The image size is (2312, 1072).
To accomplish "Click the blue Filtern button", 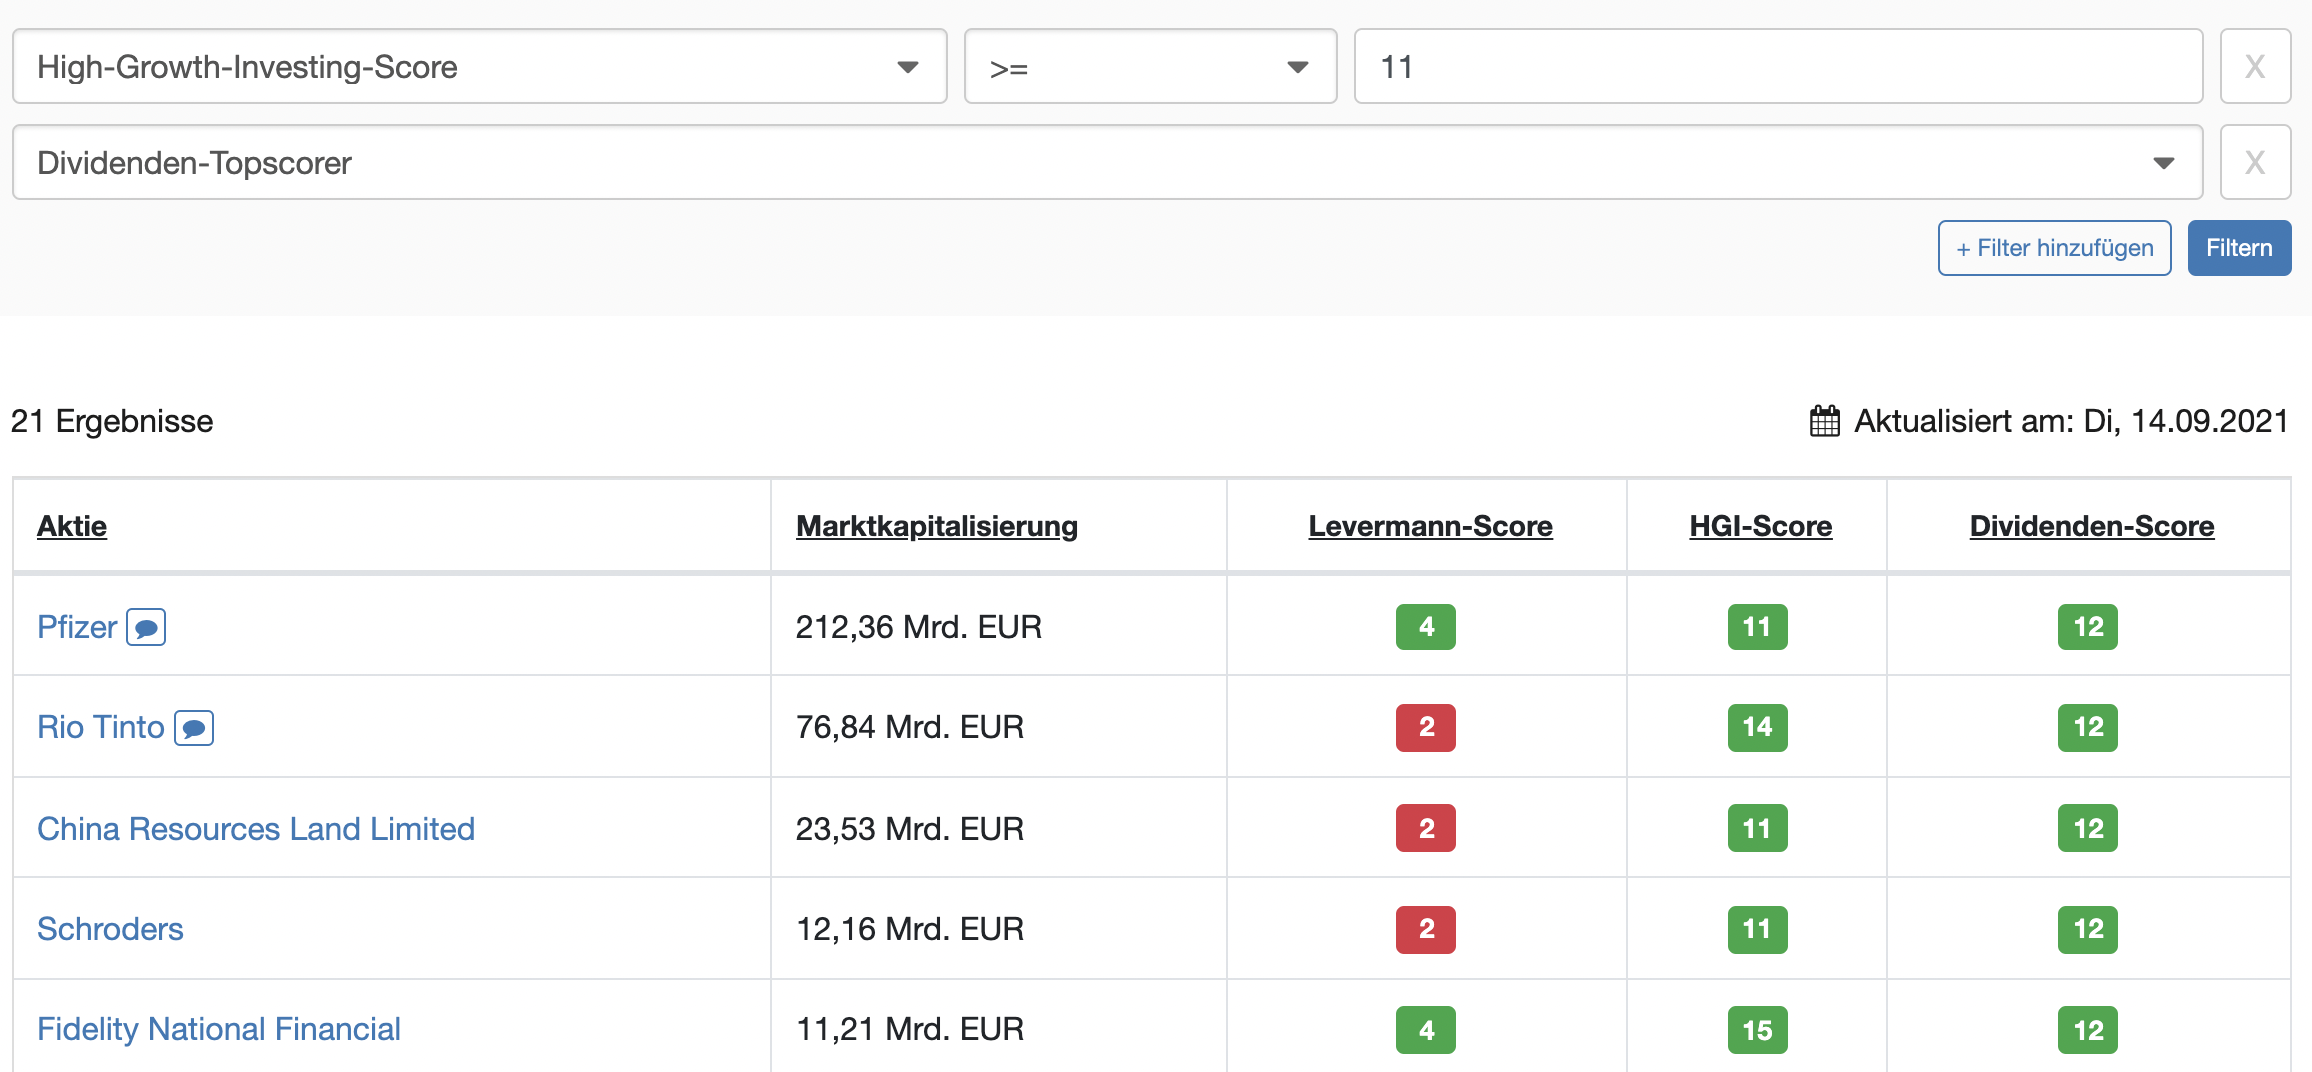I will click(x=2240, y=248).
